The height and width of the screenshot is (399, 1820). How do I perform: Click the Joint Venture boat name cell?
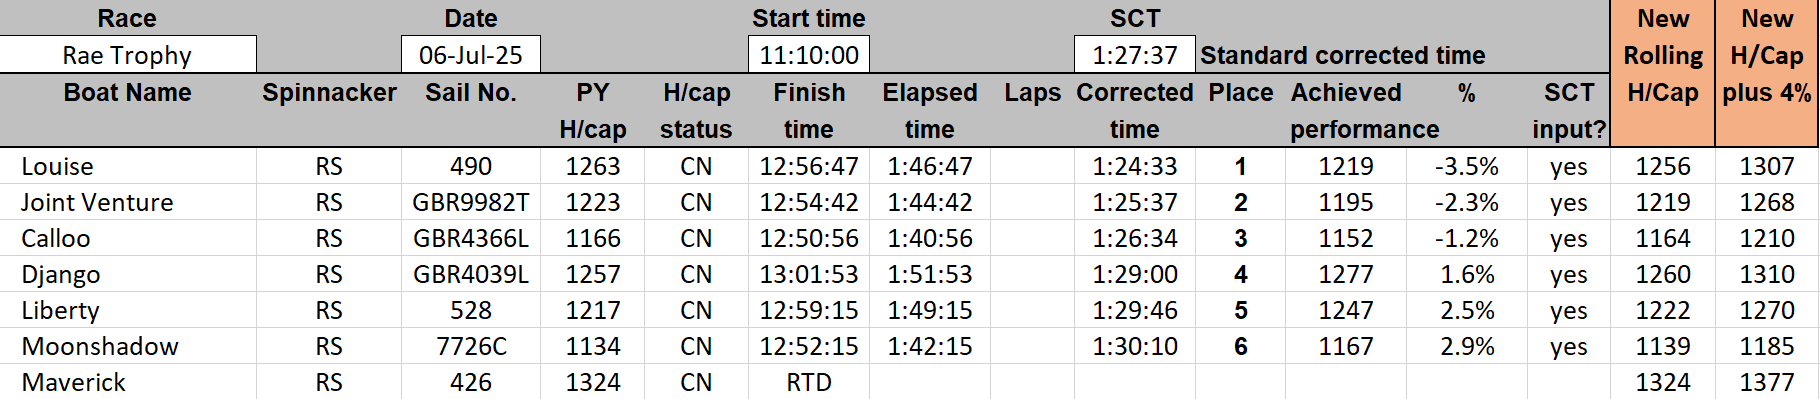[128, 202]
